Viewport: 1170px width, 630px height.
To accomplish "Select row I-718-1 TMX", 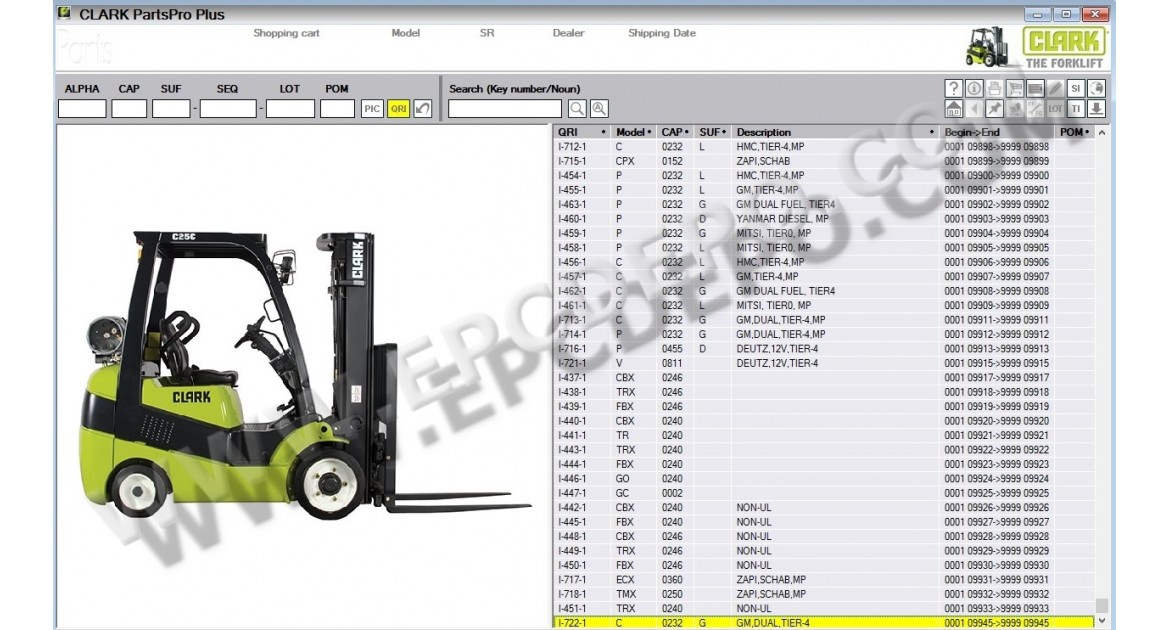I will click(823, 594).
